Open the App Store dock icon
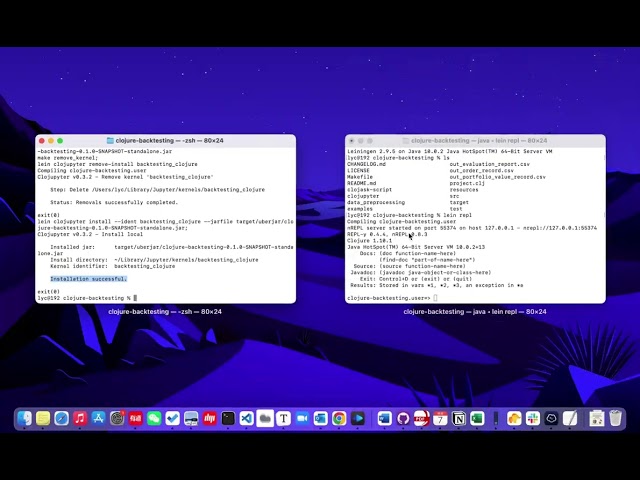This screenshot has height=480, width=640. coord(98,418)
